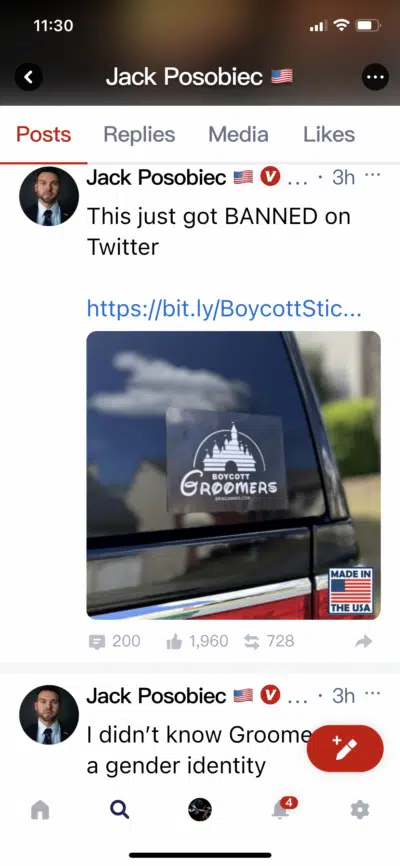Open the settings gear icon
This screenshot has width=400, height=866.
click(360, 810)
